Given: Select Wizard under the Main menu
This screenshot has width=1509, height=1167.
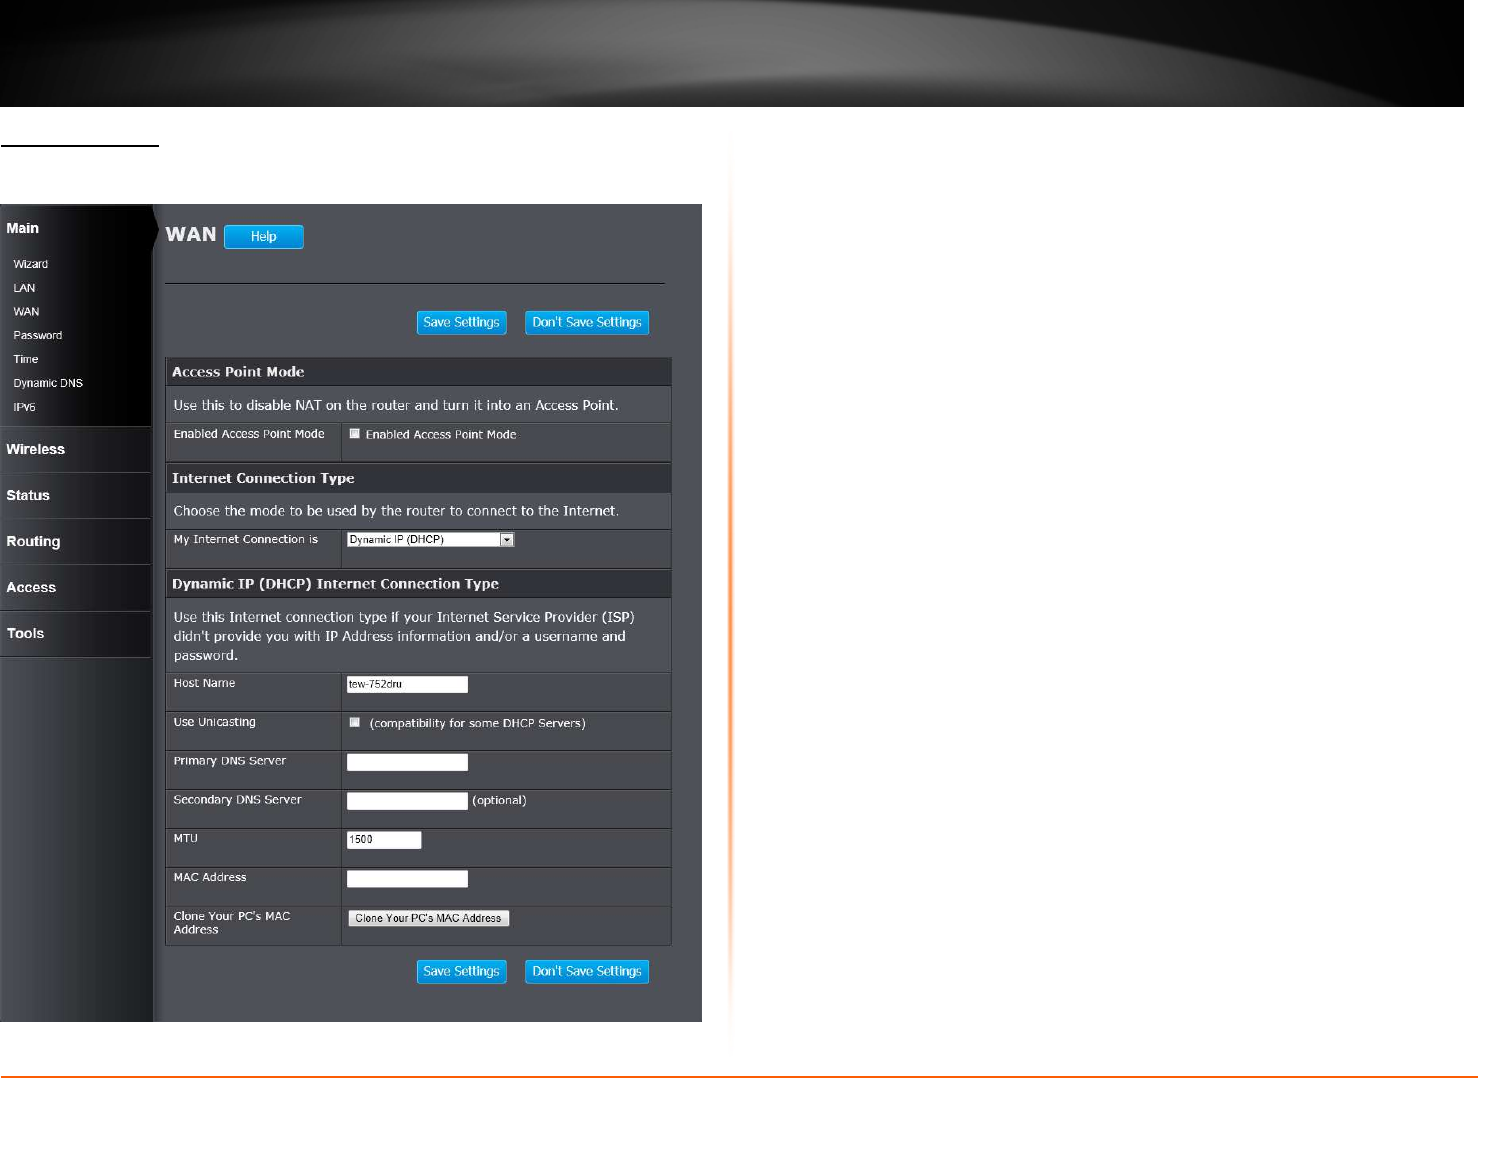Looking at the screenshot, I should [x=31, y=264].
